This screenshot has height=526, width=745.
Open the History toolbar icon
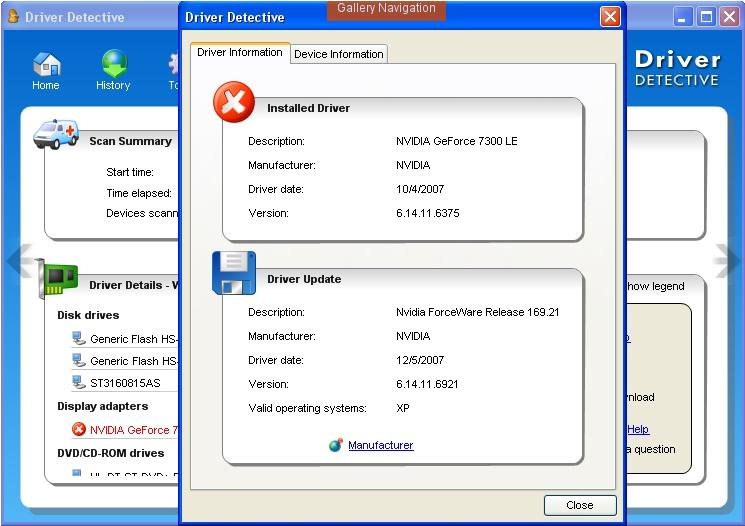113,71
